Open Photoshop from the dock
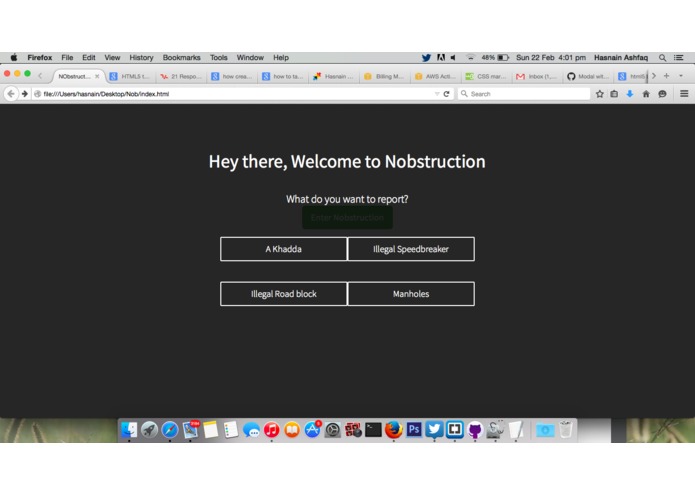The image size is (695, 494). (x=414, y=429)
